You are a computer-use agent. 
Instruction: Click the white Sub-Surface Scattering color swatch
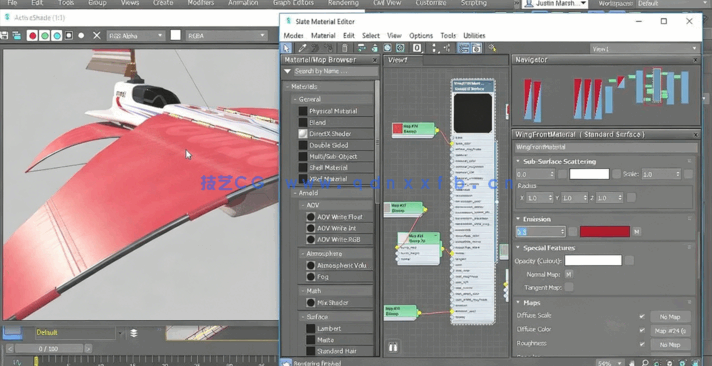[x=589, y=174]
